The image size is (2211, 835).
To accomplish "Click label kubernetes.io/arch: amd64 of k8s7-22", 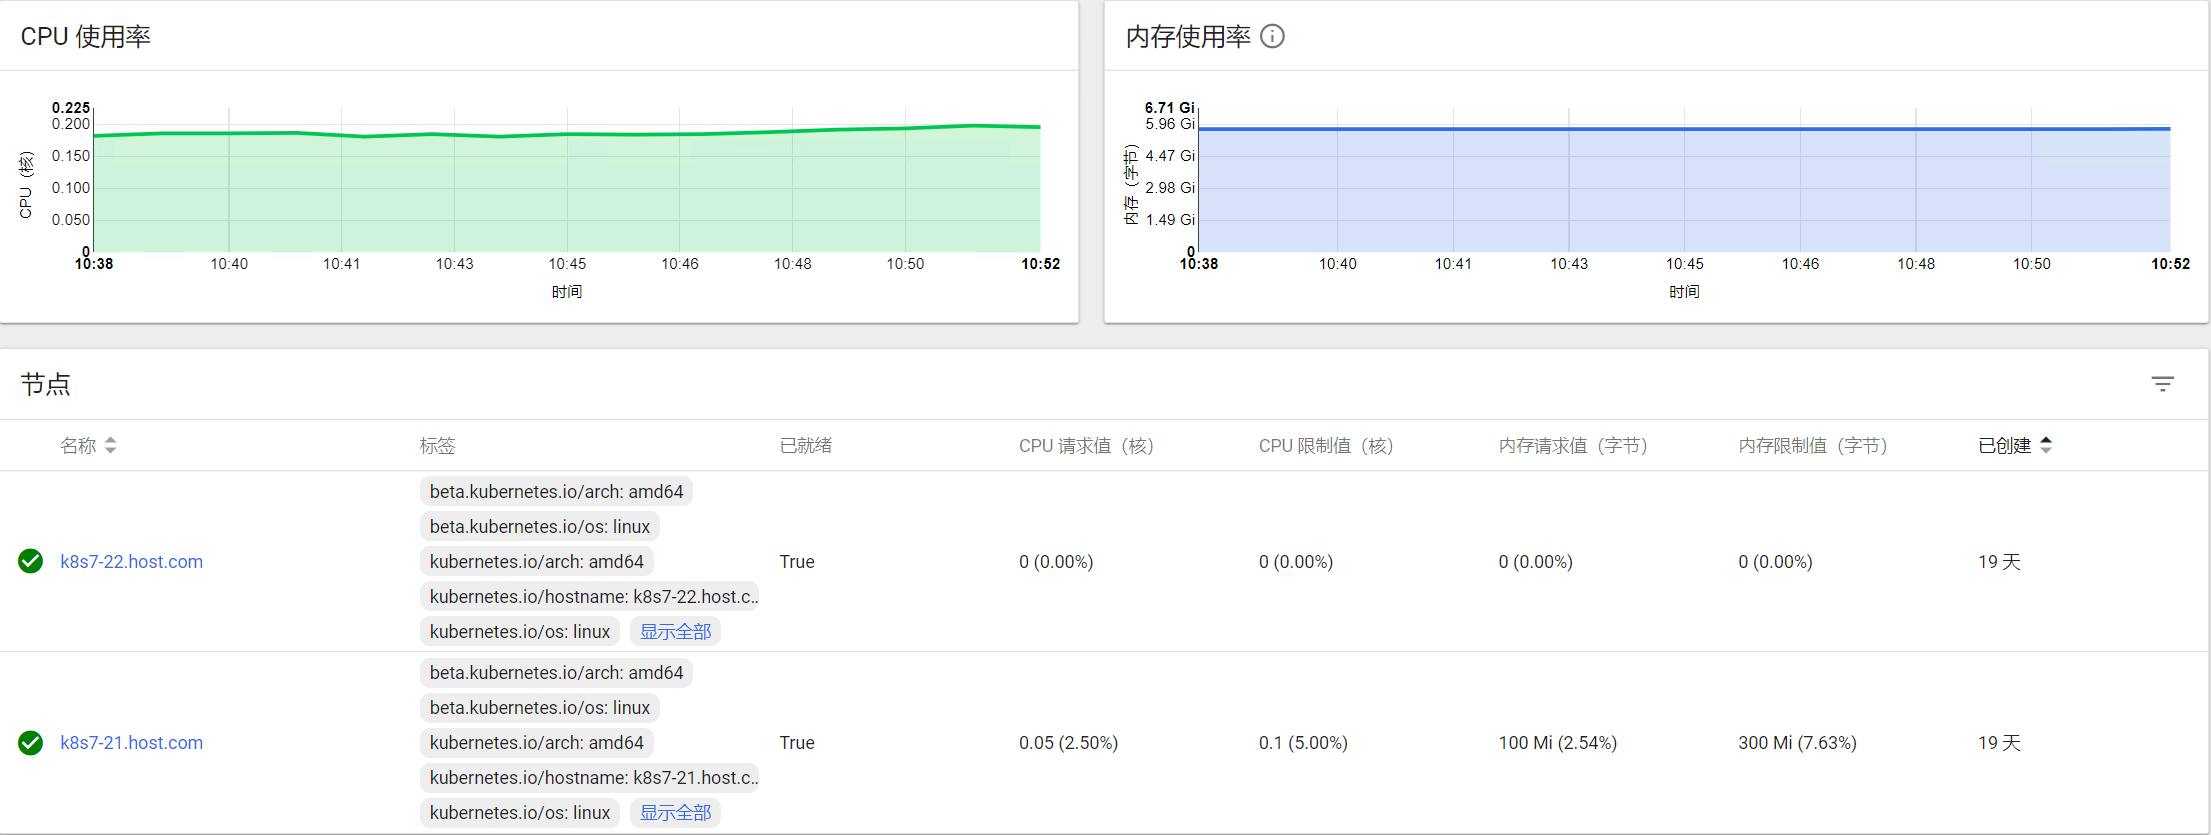I will [x=537, y=562].
